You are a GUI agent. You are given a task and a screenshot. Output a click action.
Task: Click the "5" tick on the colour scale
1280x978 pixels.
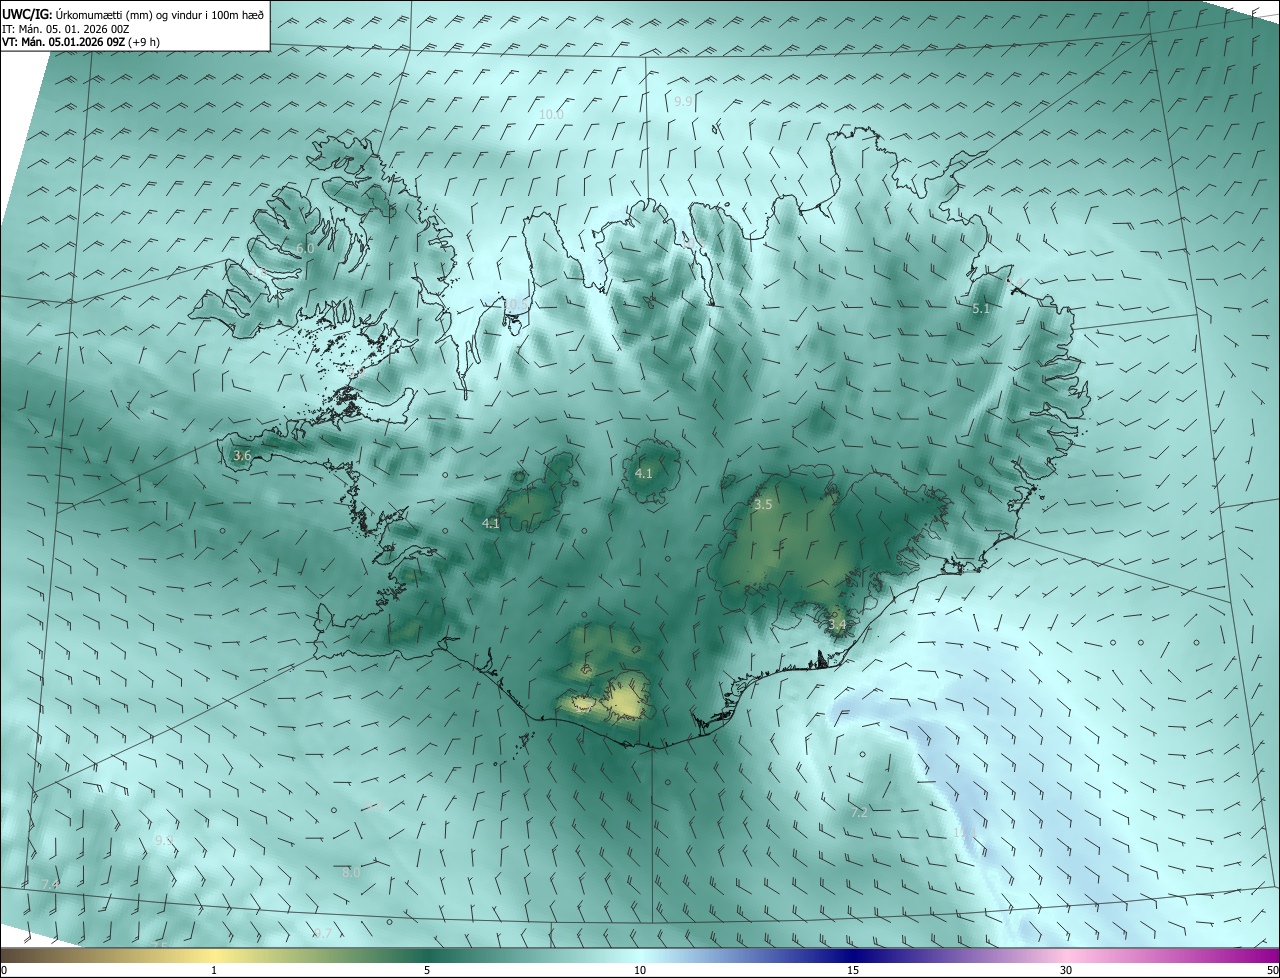point(427,970)
